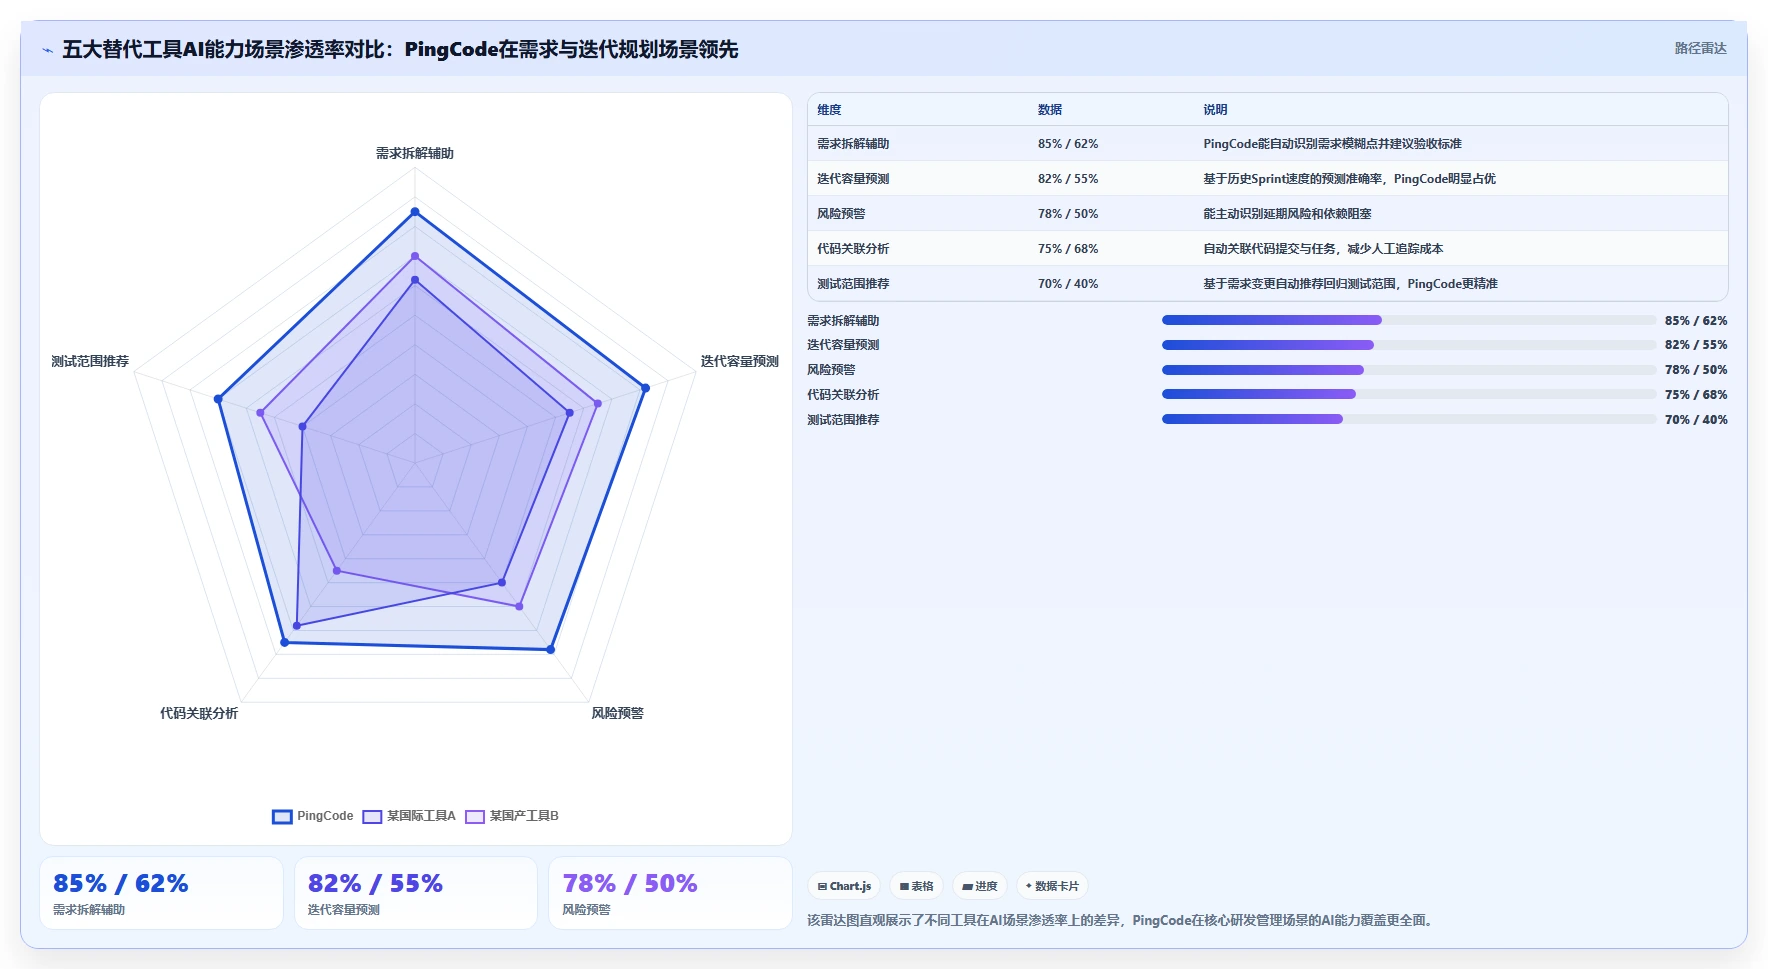Open the 85% / 62% 需求拆解辅助 stat card
Image resolution: width=1768 pixels, height=969 pixels.
[x=161, y=893]
